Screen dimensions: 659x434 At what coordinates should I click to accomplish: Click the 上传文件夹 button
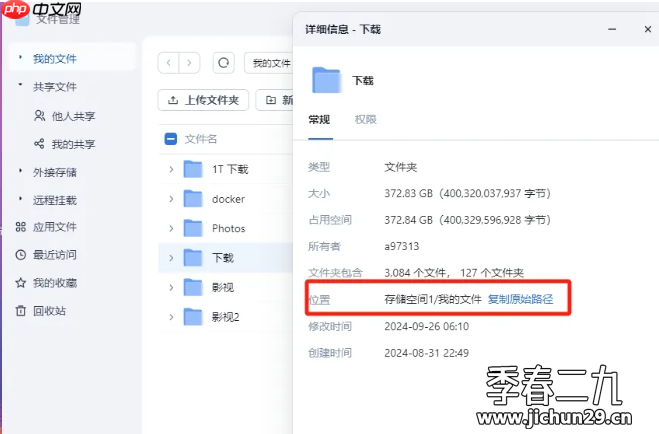203,100
